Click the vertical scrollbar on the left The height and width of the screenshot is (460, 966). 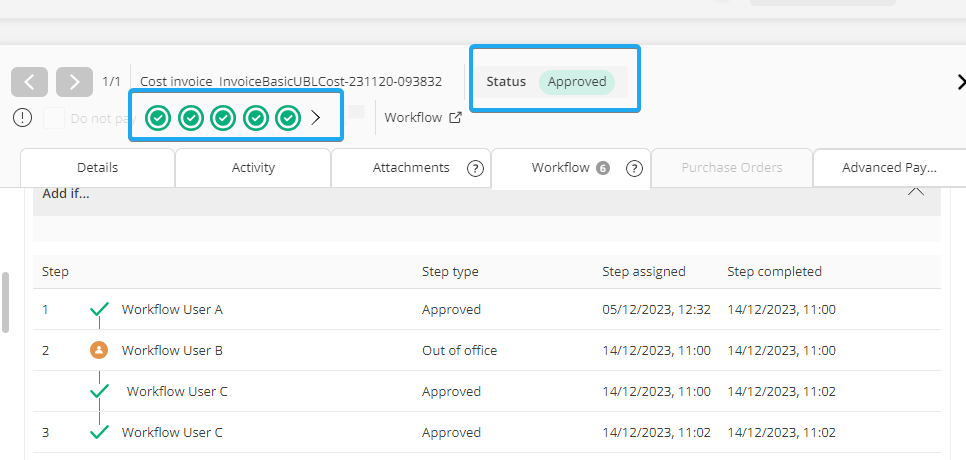[x=6, y=302]
